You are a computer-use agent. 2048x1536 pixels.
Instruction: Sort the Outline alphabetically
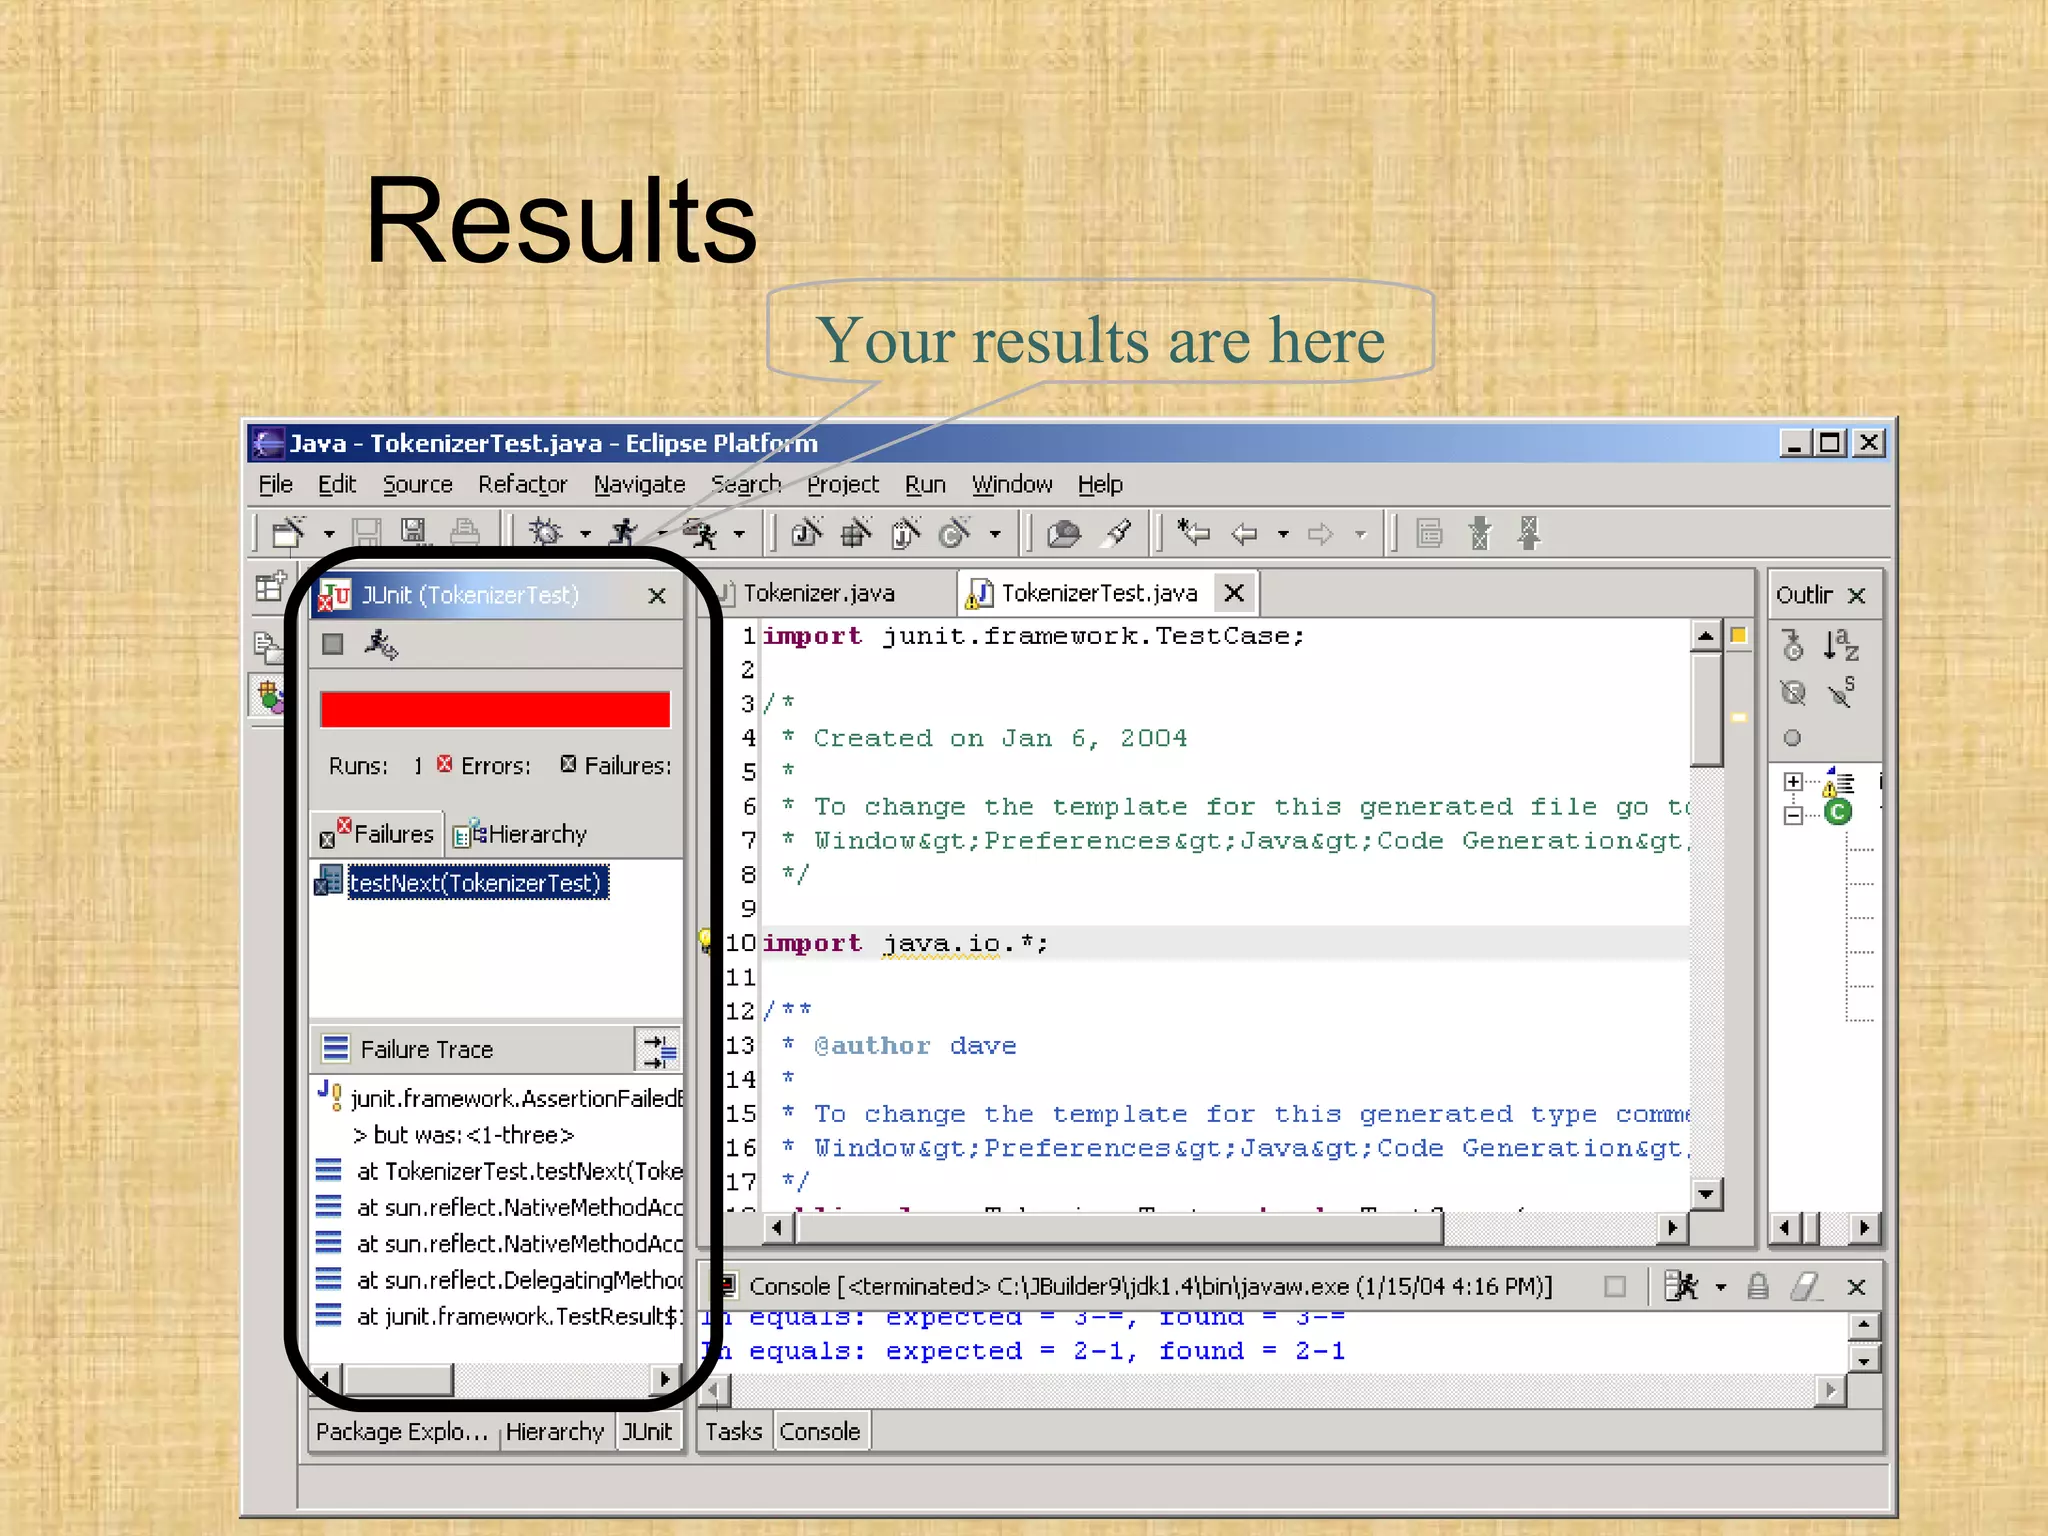1840,645
